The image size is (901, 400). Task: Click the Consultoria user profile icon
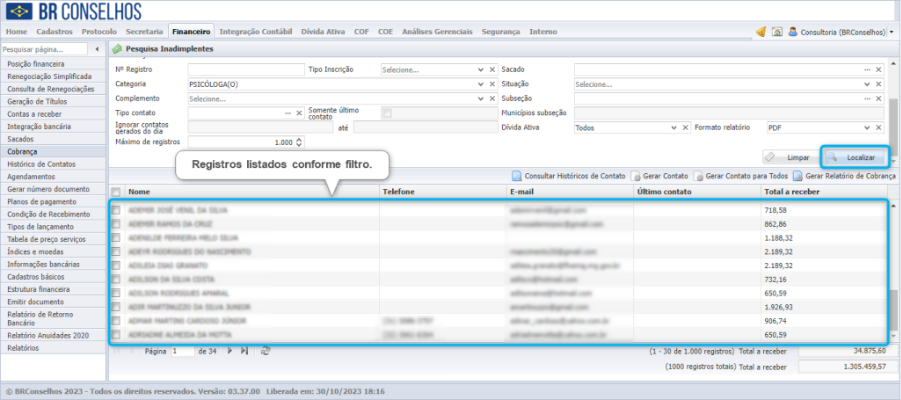[793, 32]
